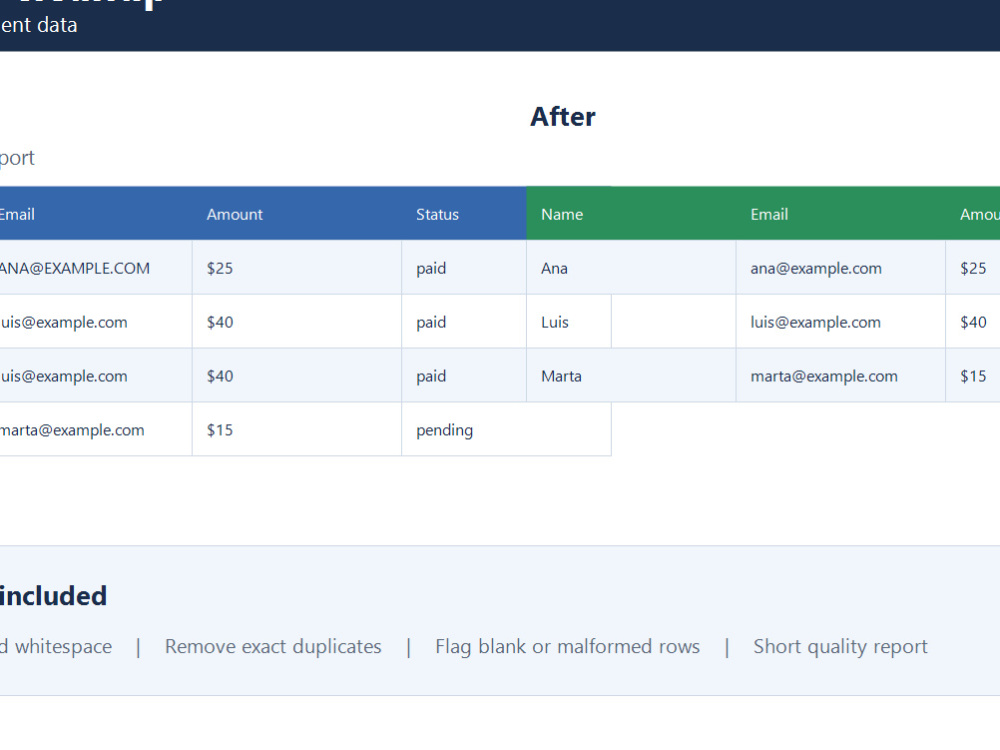The width and height of the screenshot is (1000, 750).
Task: Click luis@example.com in the green table
Action: 841,322
